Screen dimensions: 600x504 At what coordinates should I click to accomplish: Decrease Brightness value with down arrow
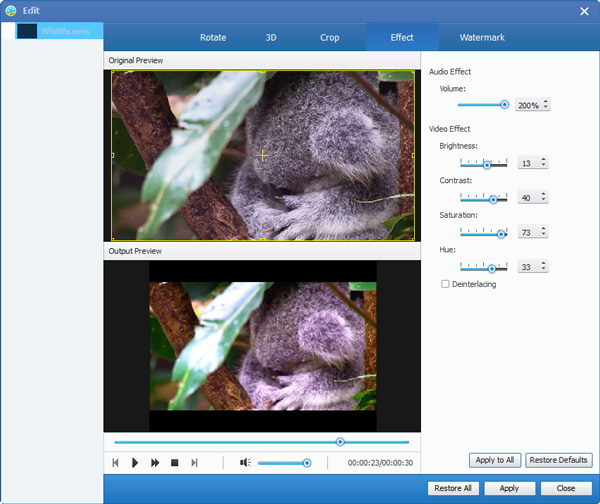pyautogui.click(x=543, y=165)
